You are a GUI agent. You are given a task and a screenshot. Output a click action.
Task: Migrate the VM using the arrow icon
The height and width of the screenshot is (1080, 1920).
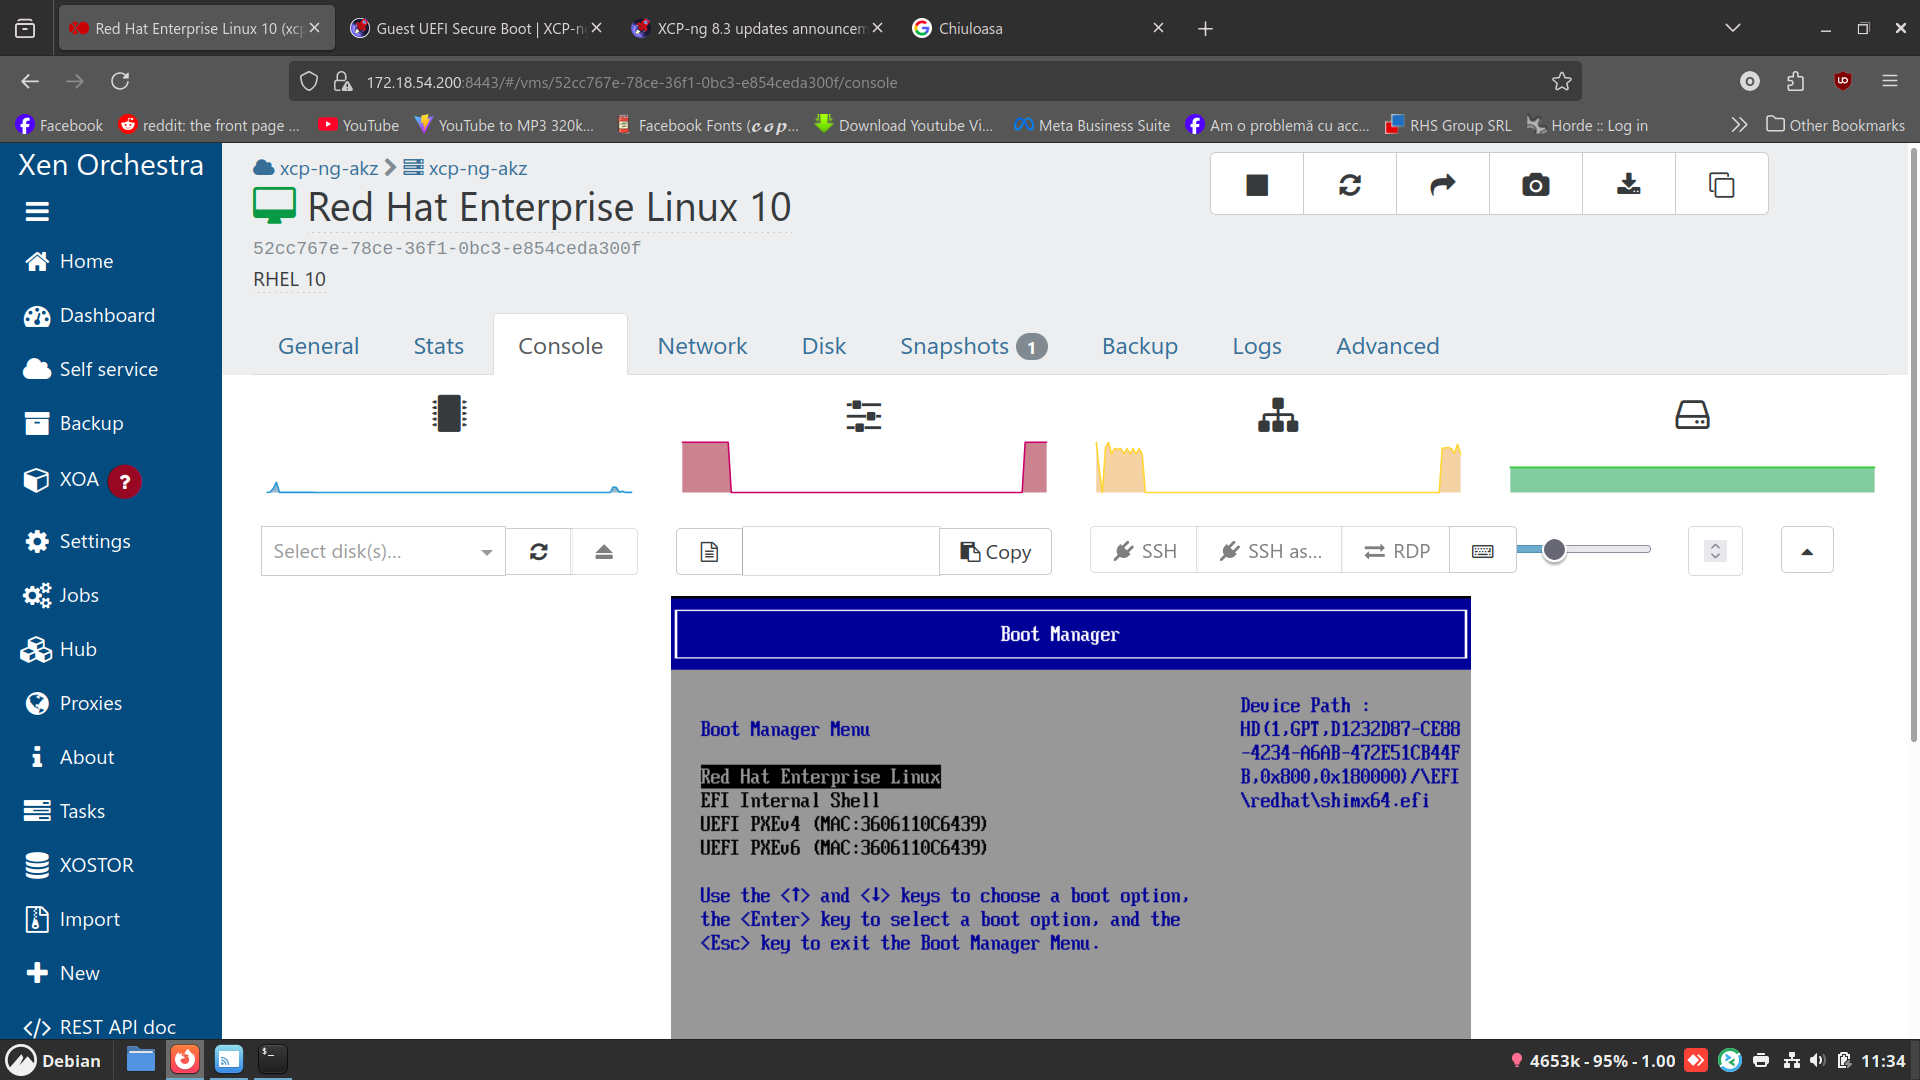pyautogui.click(x=1442, y=184)
